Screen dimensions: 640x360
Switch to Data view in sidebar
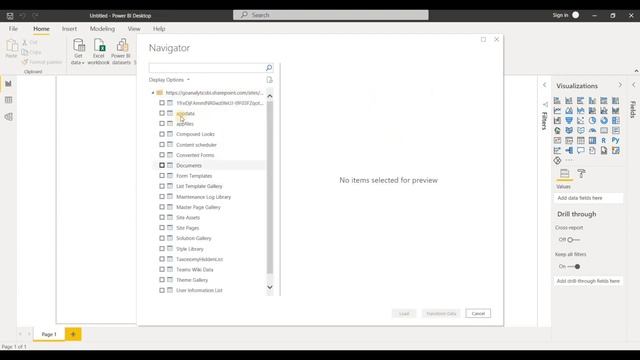9,100
